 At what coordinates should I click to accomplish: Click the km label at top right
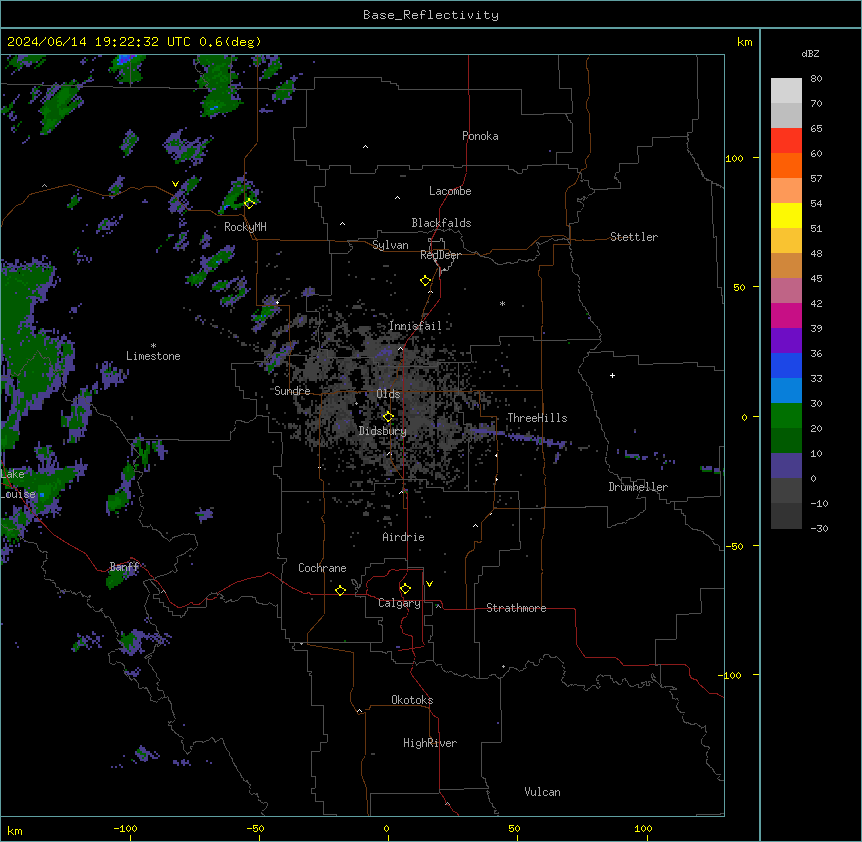pyautogui.click(x=744, y=42)
